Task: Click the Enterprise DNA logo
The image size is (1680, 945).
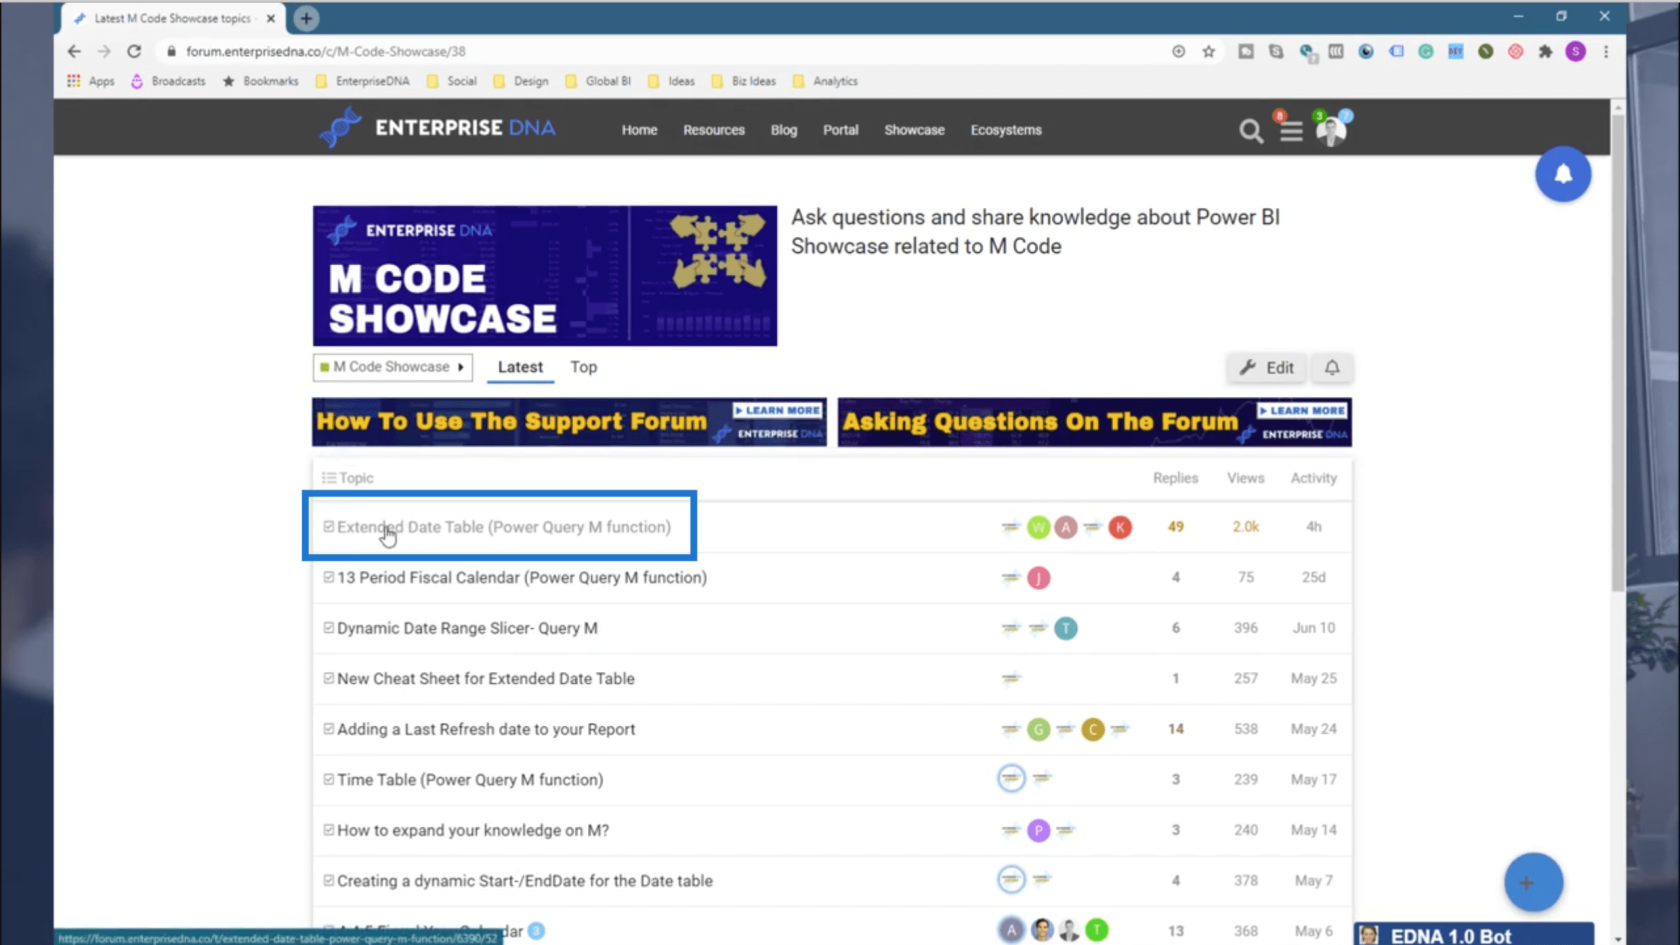Action: click(x=437, y=128)
